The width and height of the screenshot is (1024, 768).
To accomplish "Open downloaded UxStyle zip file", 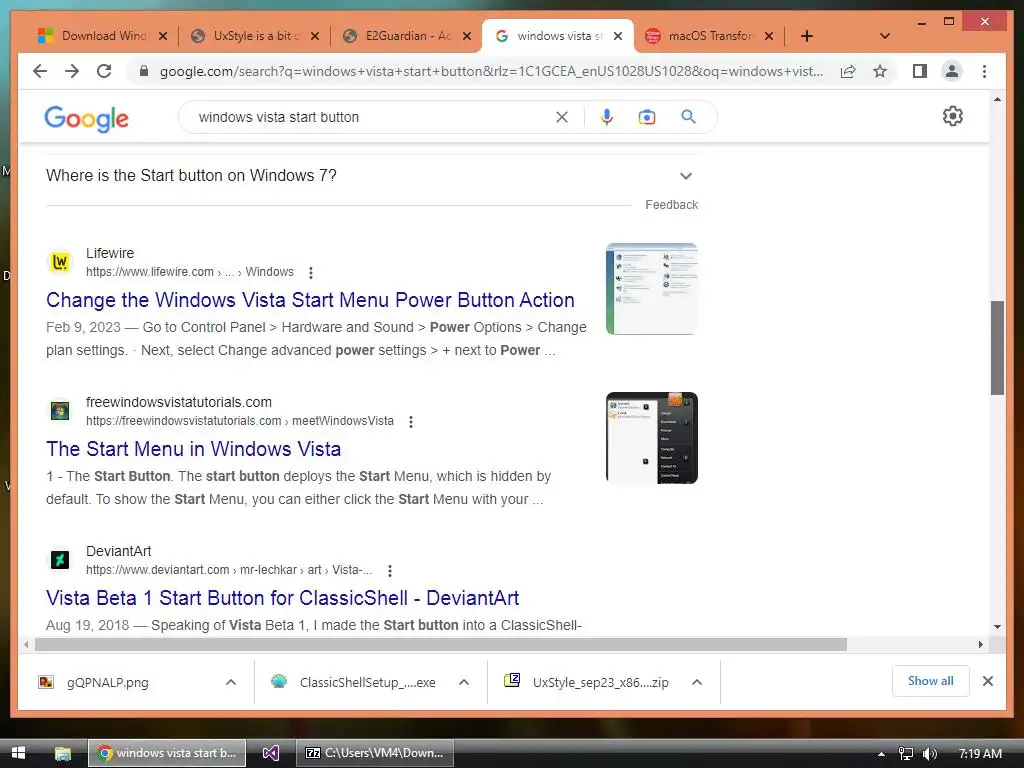I will coord(588,682).
